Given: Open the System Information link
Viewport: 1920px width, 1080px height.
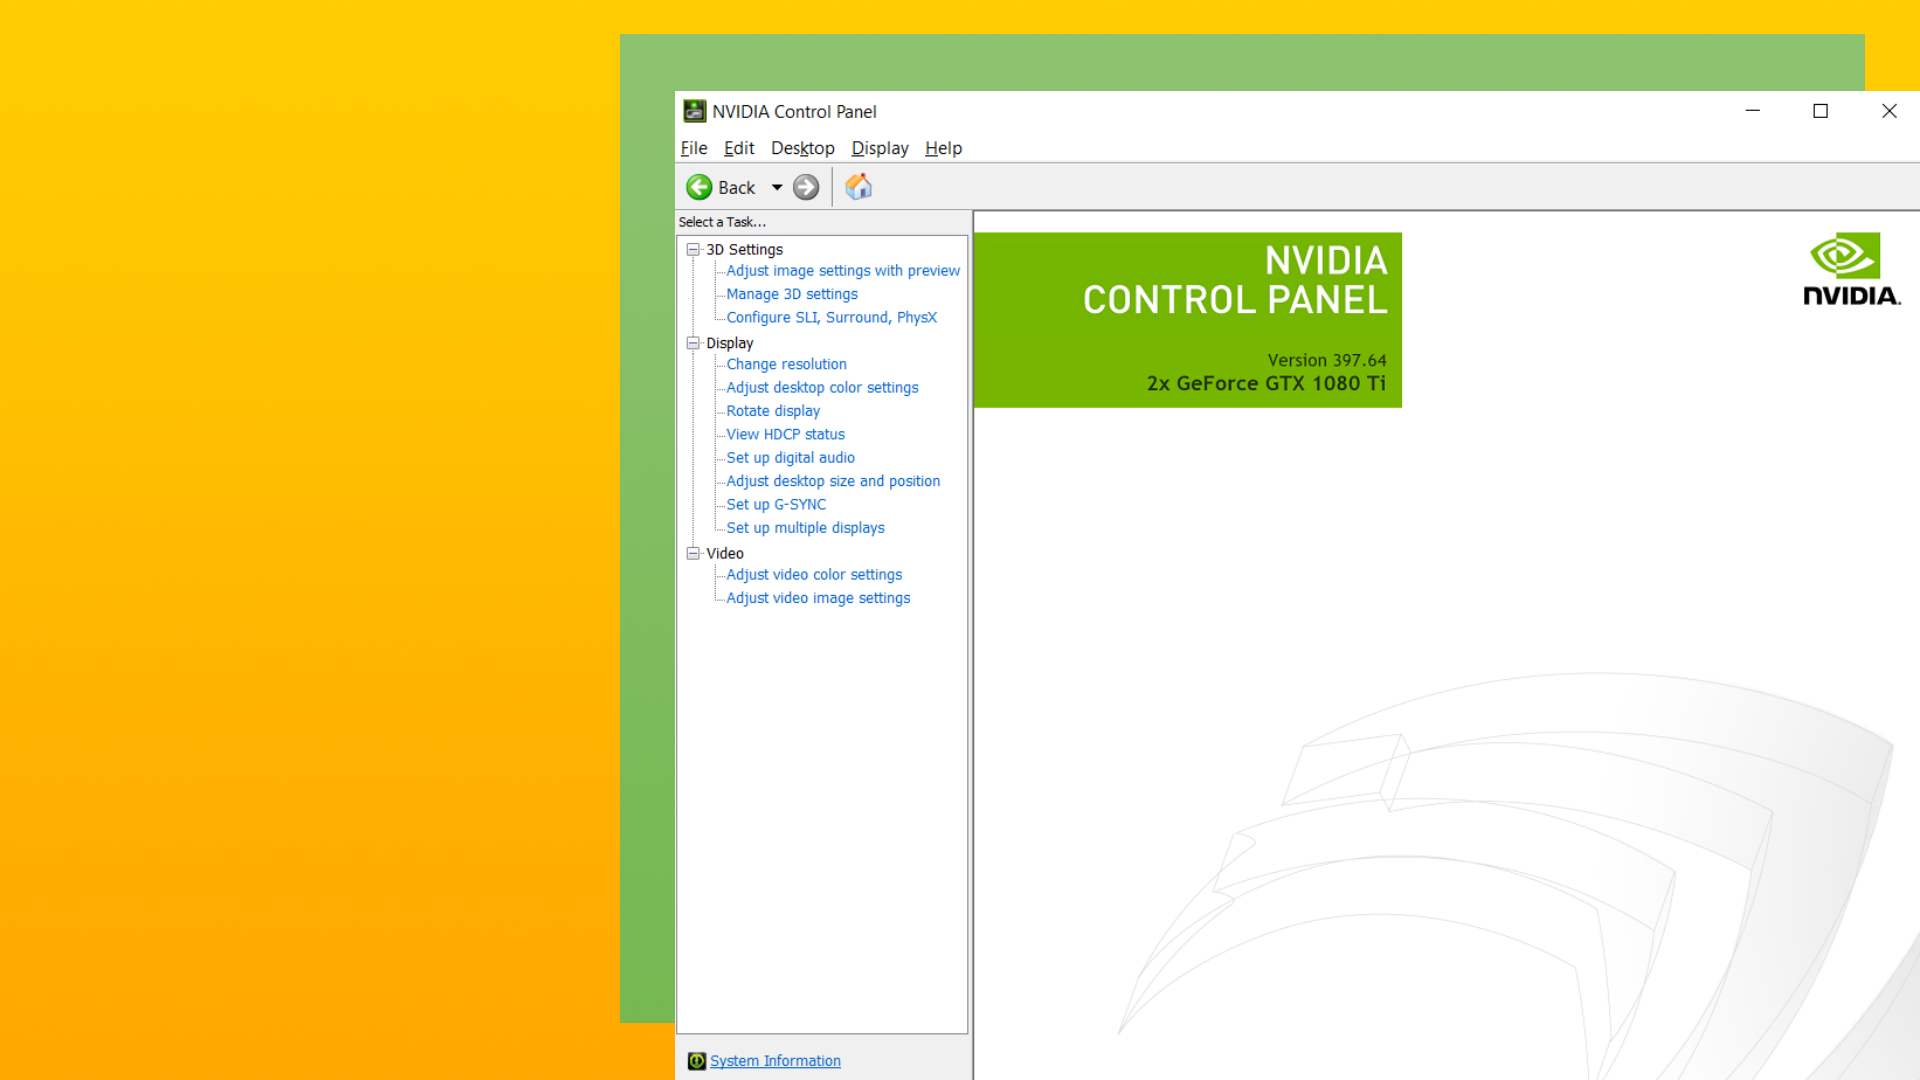Looking at the screenshot, I should click(x=775, y=1061).
